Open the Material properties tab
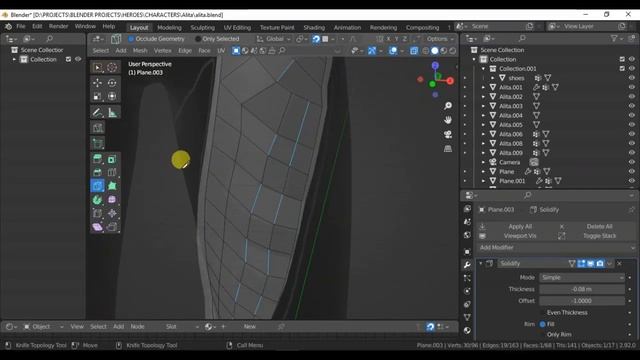Screen dimensions: 640x360 pyautogui.click(x=467, y=330)
